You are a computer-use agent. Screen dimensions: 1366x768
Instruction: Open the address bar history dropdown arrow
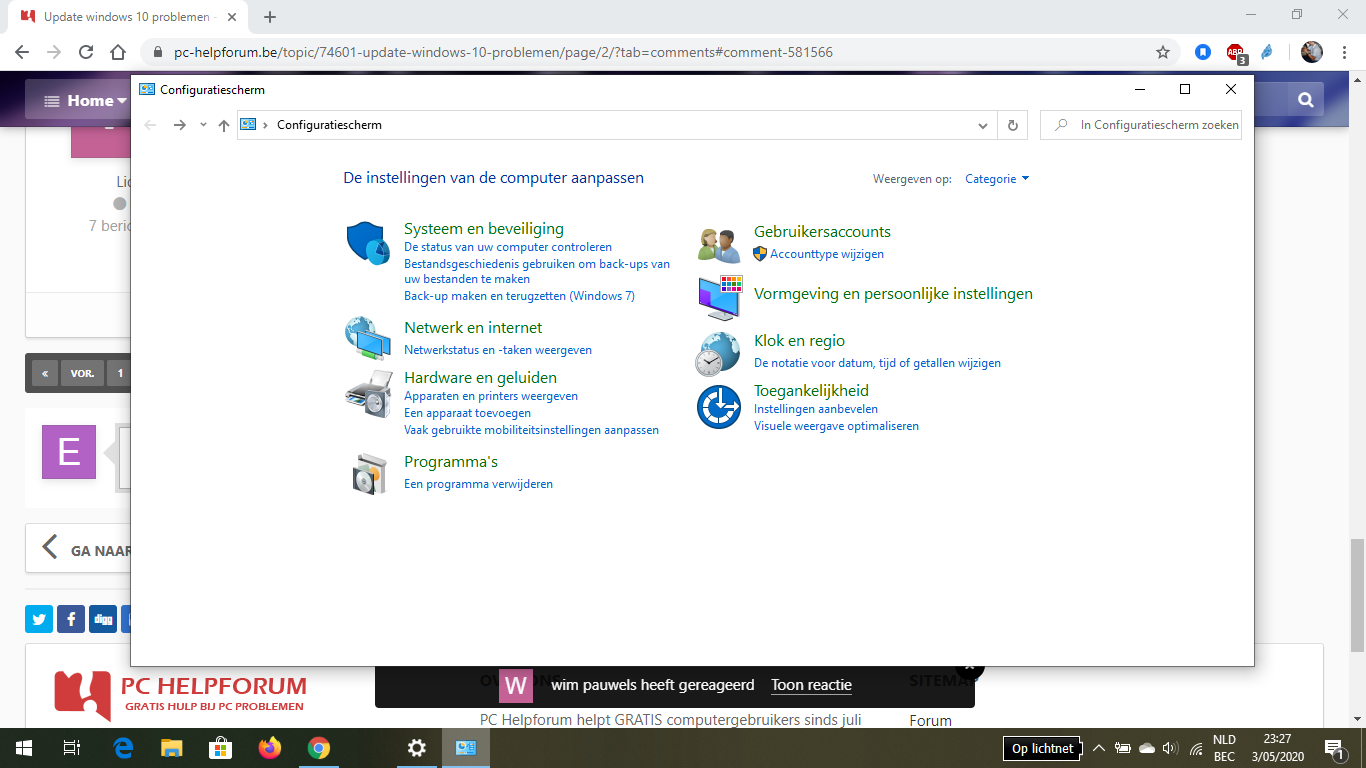tap(982, 125)
